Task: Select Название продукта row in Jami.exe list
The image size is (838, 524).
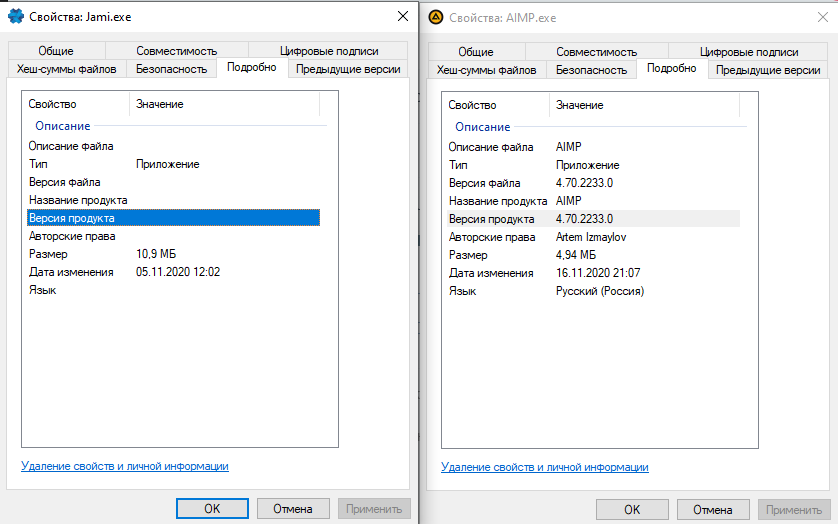Action: pyautogui.click(x=173, y=200)
